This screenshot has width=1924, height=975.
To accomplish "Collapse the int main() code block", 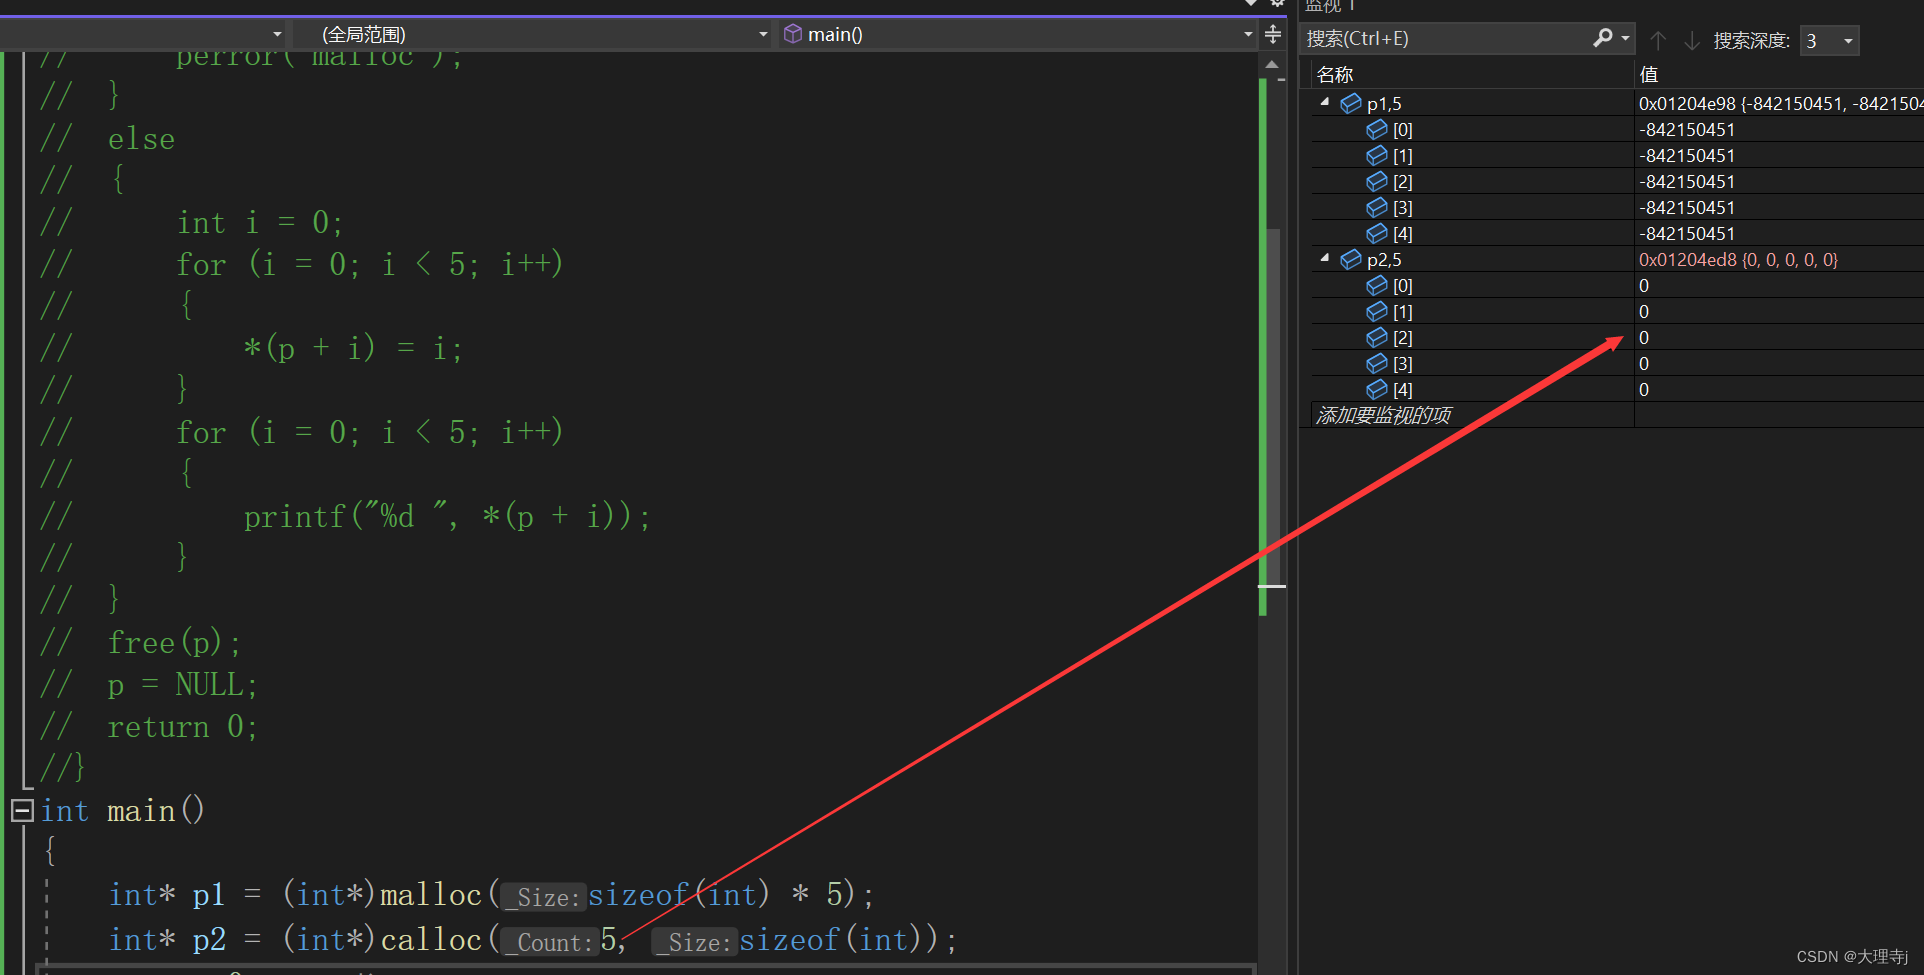I will (22, 810).
